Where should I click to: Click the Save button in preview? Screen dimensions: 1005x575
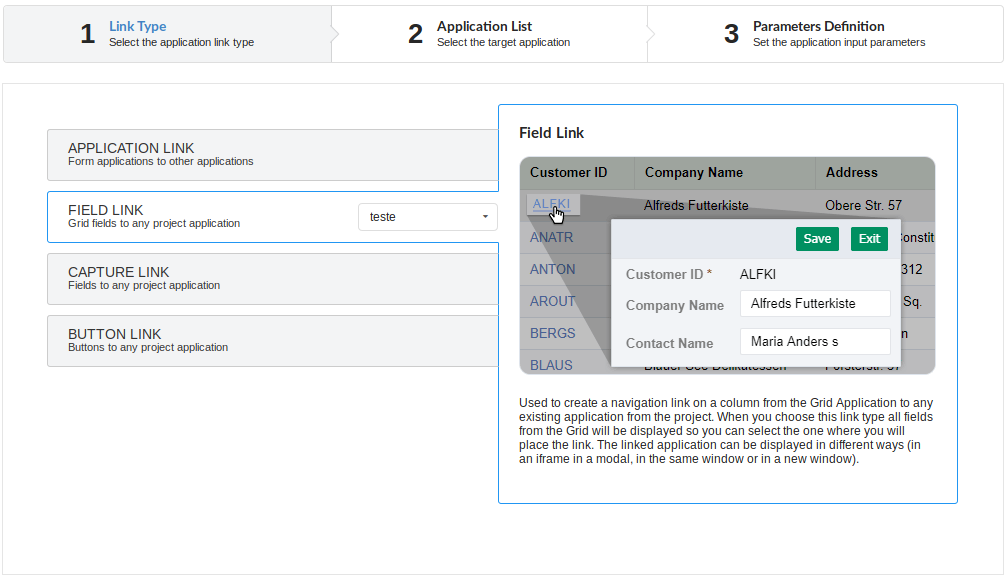[x=817, y=239]
